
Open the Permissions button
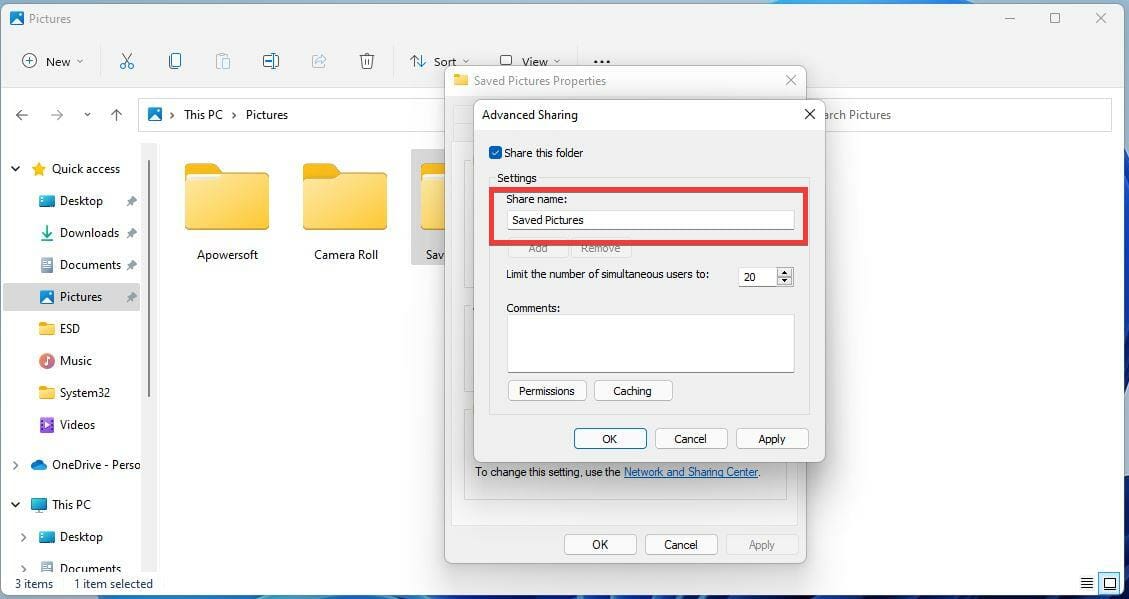click(x=546, y=391)
